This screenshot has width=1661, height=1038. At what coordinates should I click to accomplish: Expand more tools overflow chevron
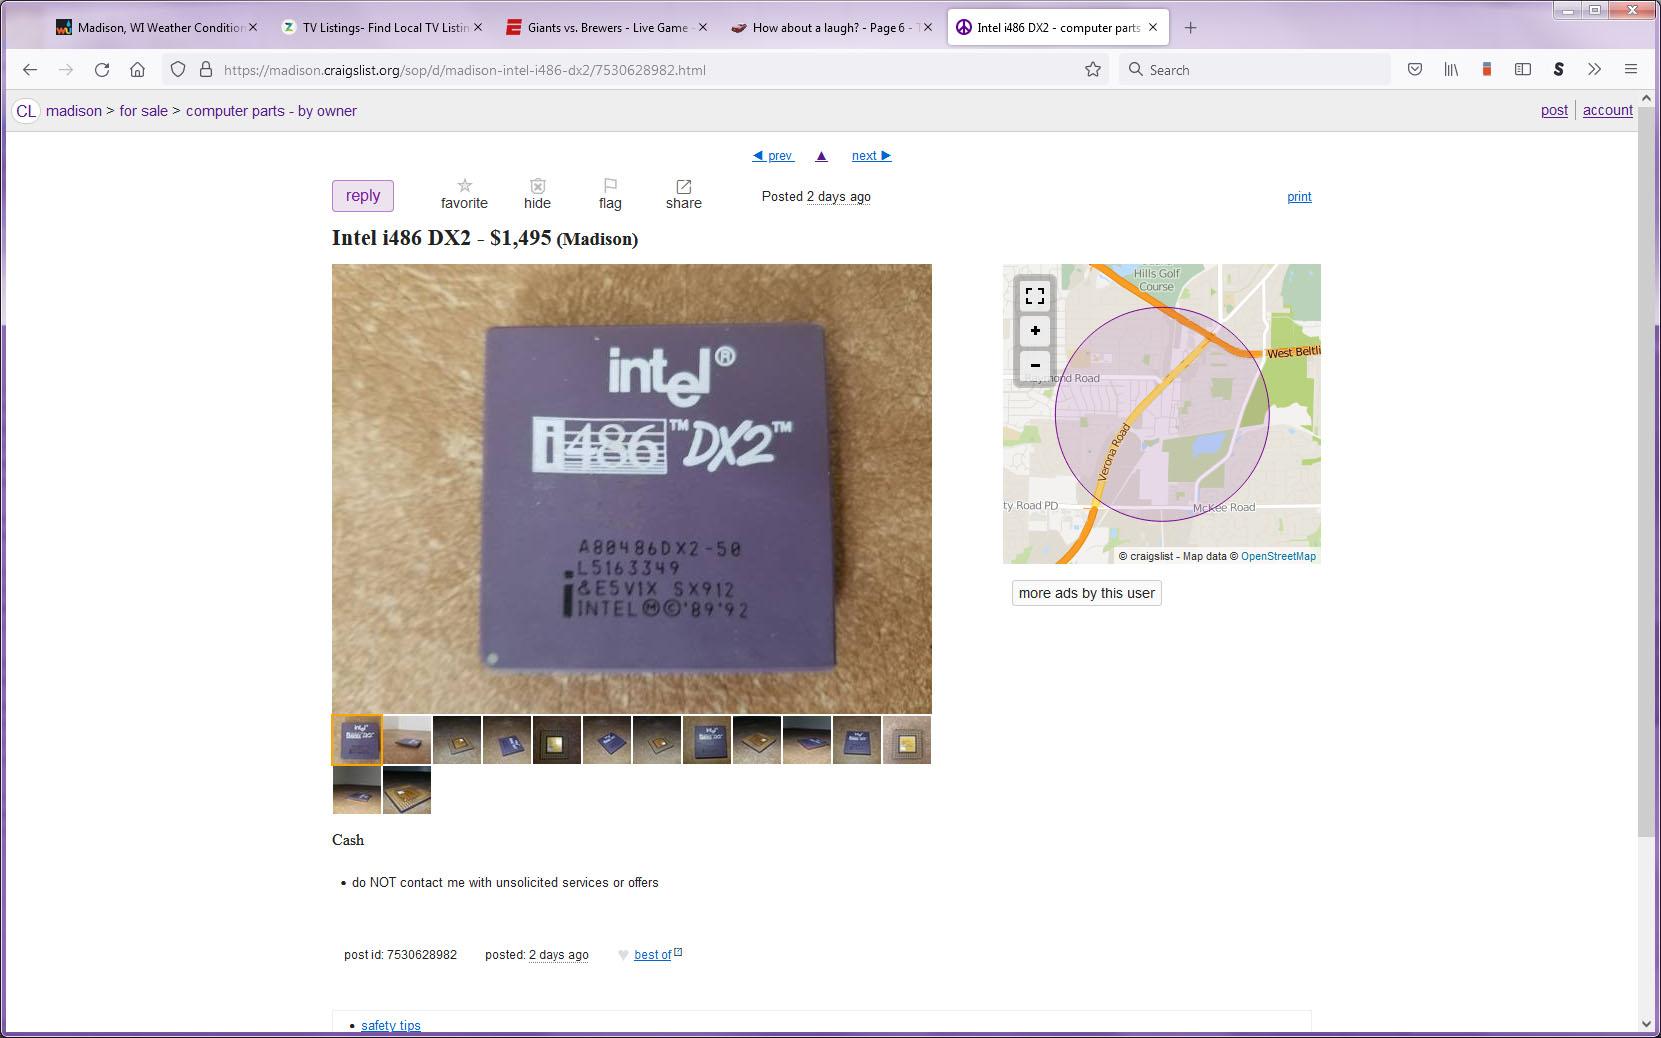[x=1594, y=70]
